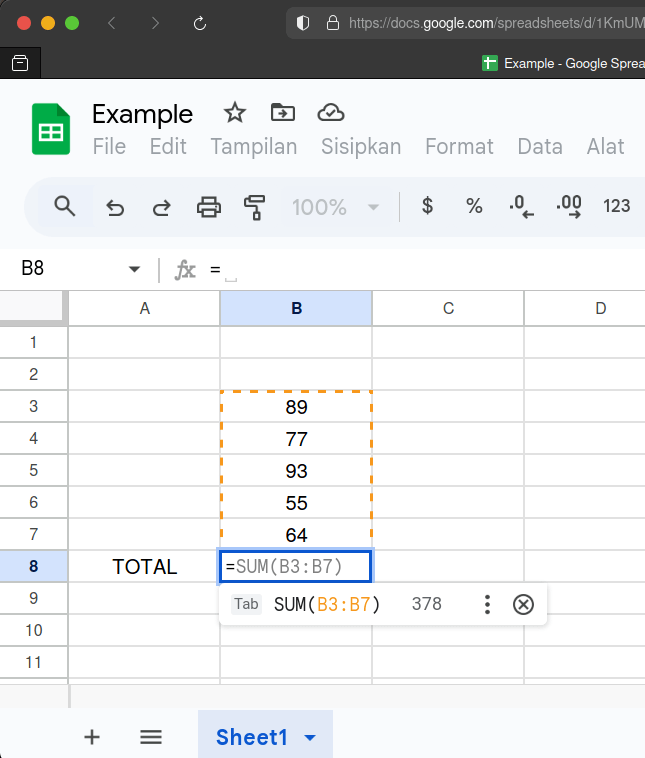The width and height of the screenshot is (645, 758).
Task: Print the spreadsheet
Action: (209, 207)
